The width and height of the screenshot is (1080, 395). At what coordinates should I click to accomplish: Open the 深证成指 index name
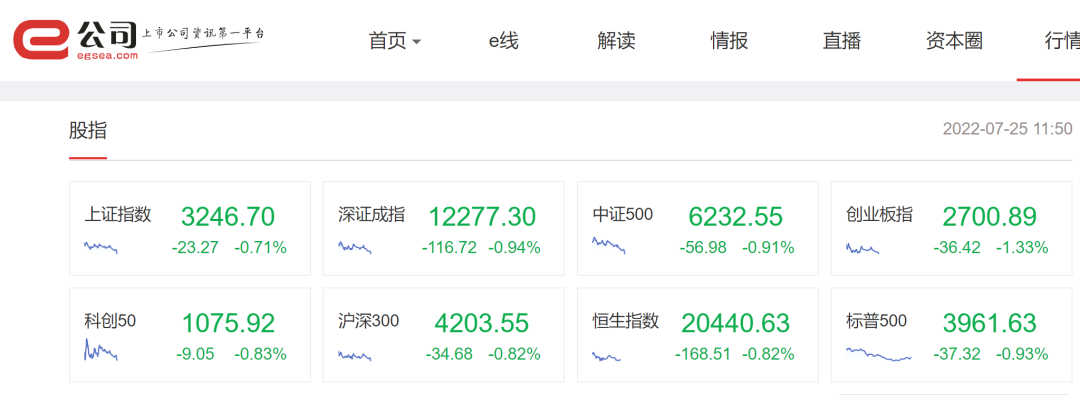[372, 214]
